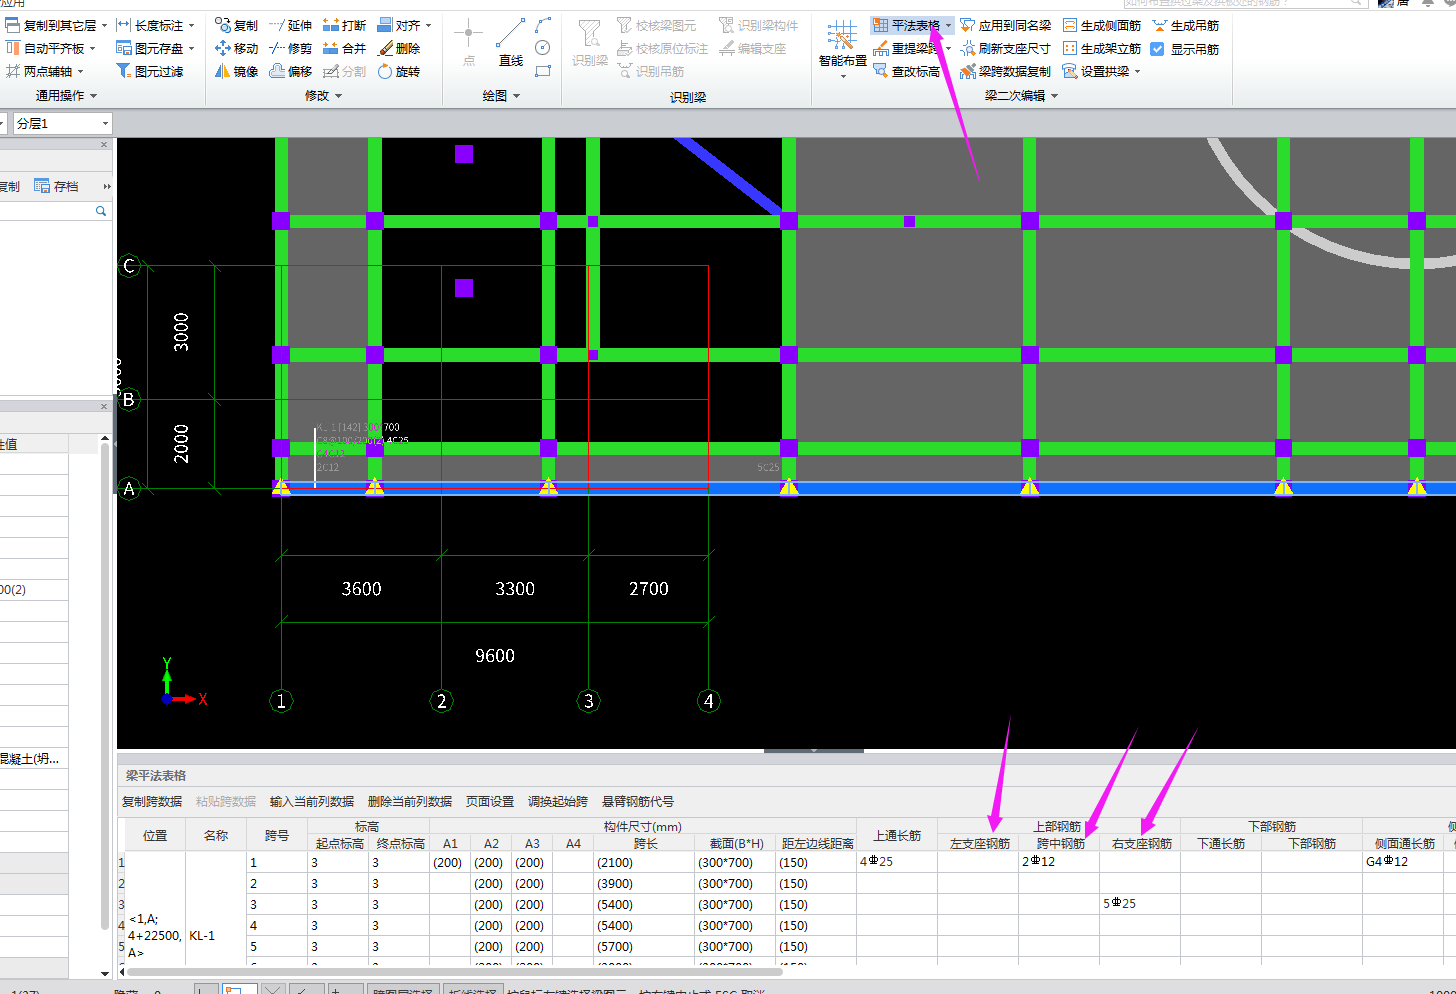The width and height of the screenshot is (1456, 994).
Task: Select the rectangle drawing tool
Action: pyautogui.click(x=543, y=71)
